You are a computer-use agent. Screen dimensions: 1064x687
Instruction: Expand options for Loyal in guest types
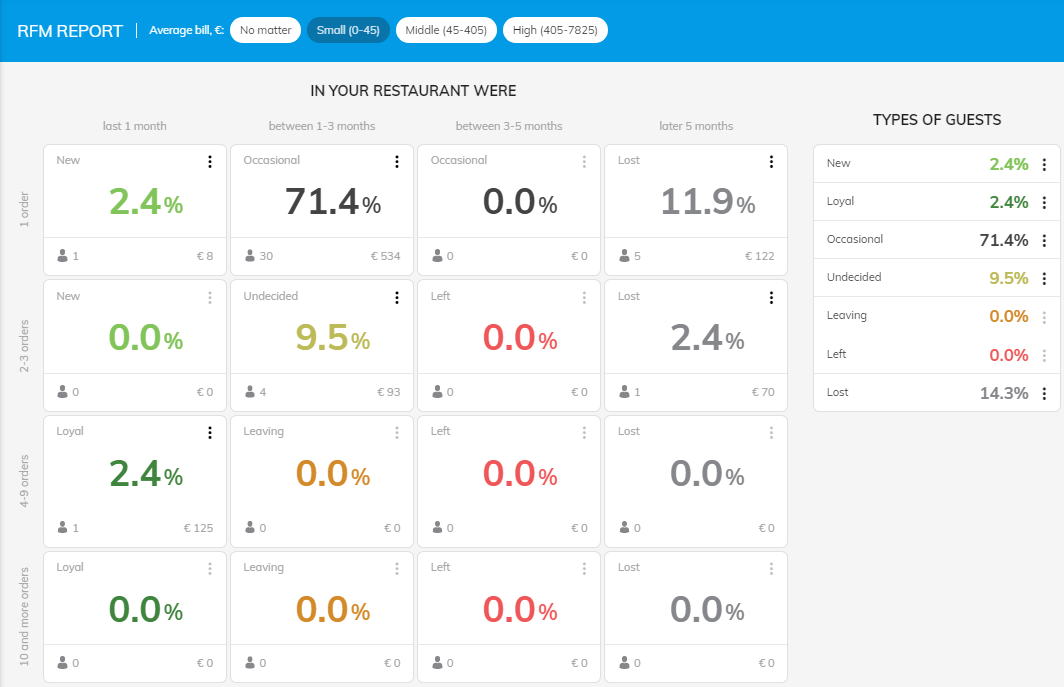pos(1044,203)
